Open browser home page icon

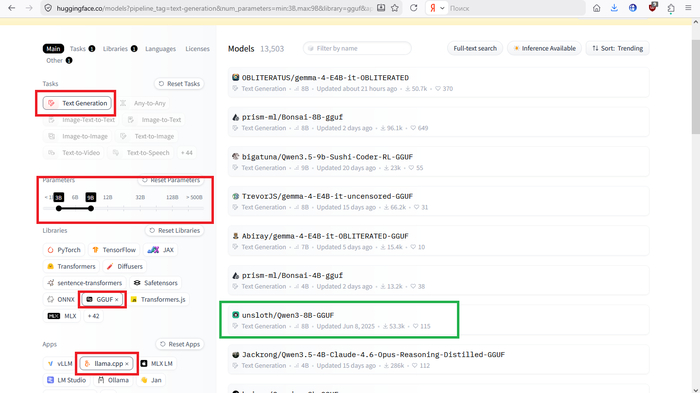(x=596, y=8)
